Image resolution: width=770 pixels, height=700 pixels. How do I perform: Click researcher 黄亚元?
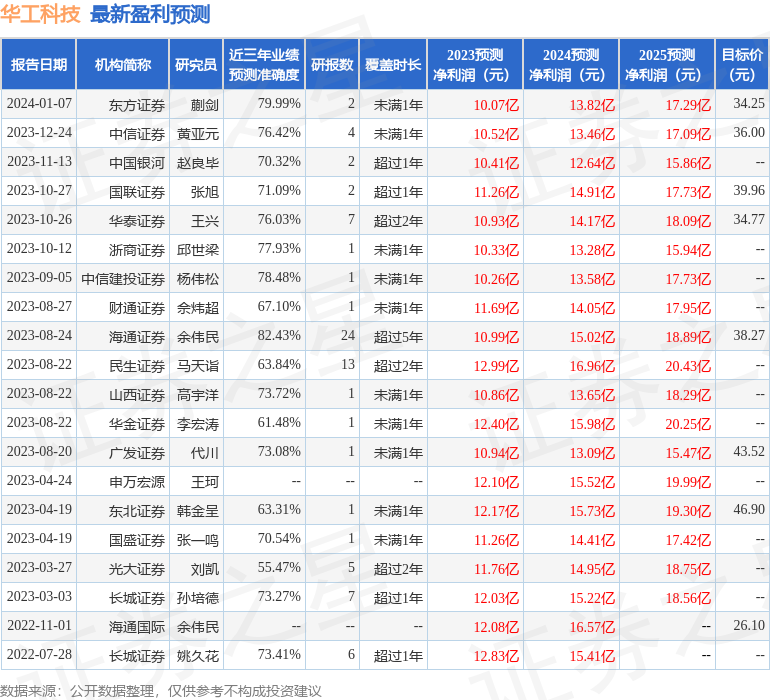click(x=198, y=134)
